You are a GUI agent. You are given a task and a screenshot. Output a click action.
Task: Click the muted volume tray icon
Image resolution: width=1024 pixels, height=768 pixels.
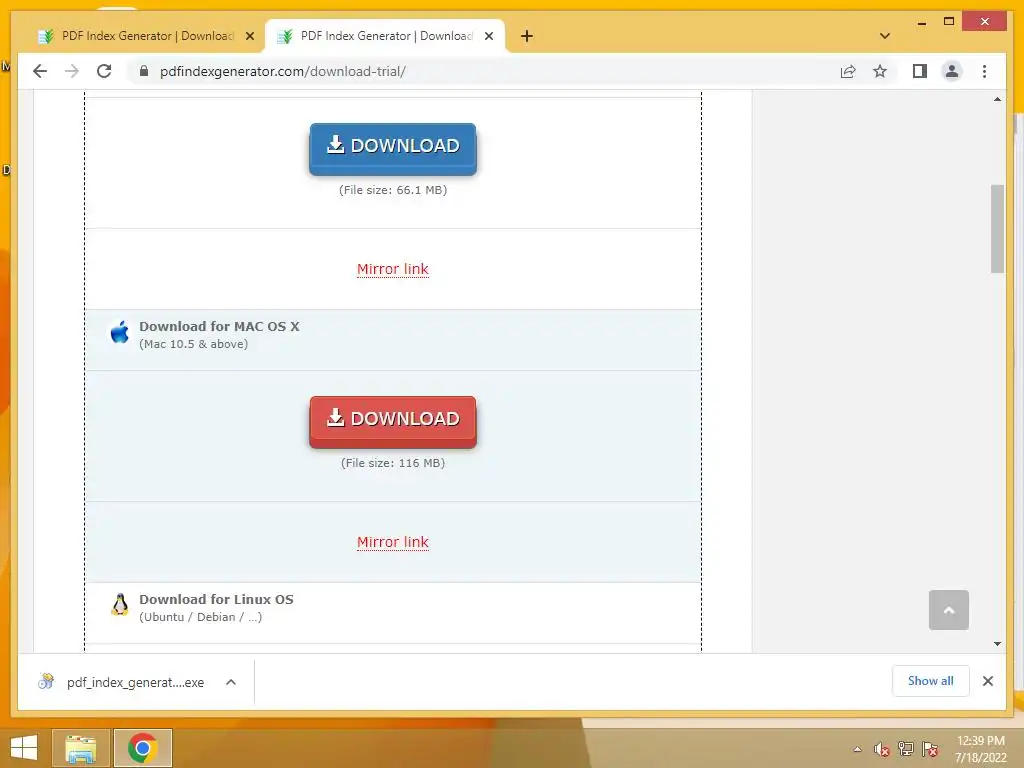[882, 749]
